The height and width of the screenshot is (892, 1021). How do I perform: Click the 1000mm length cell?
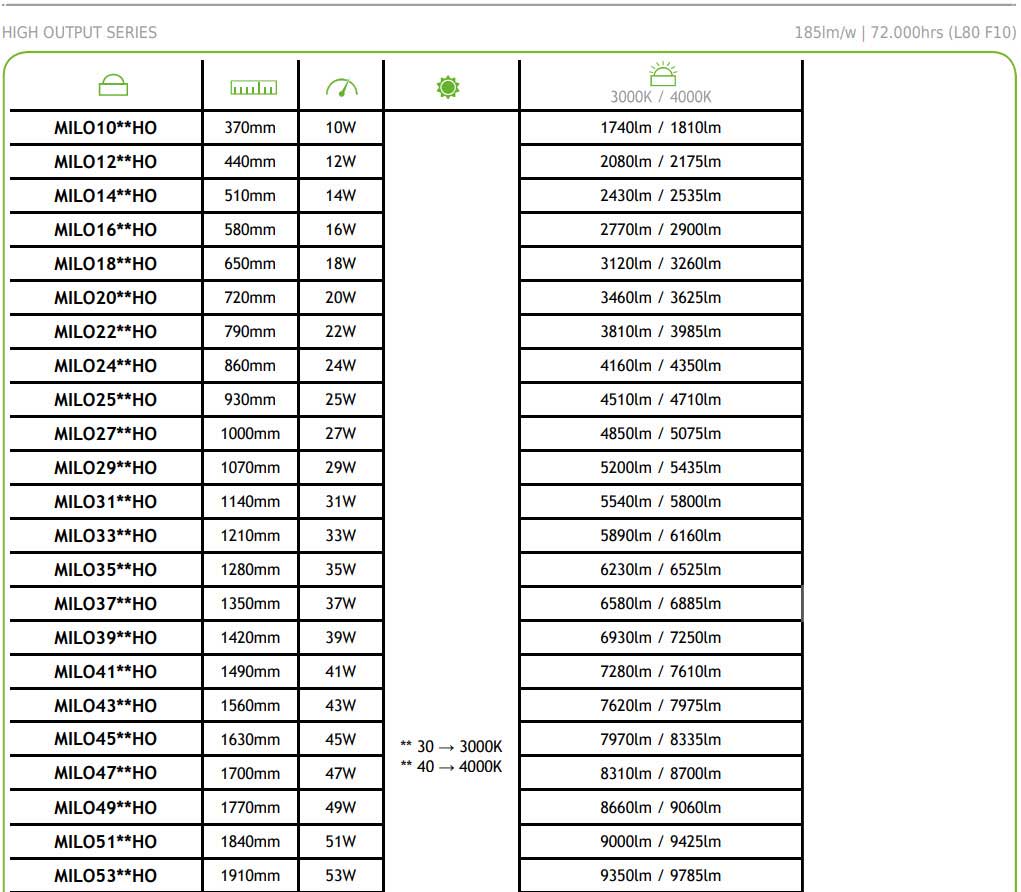(x=250, y=434)
